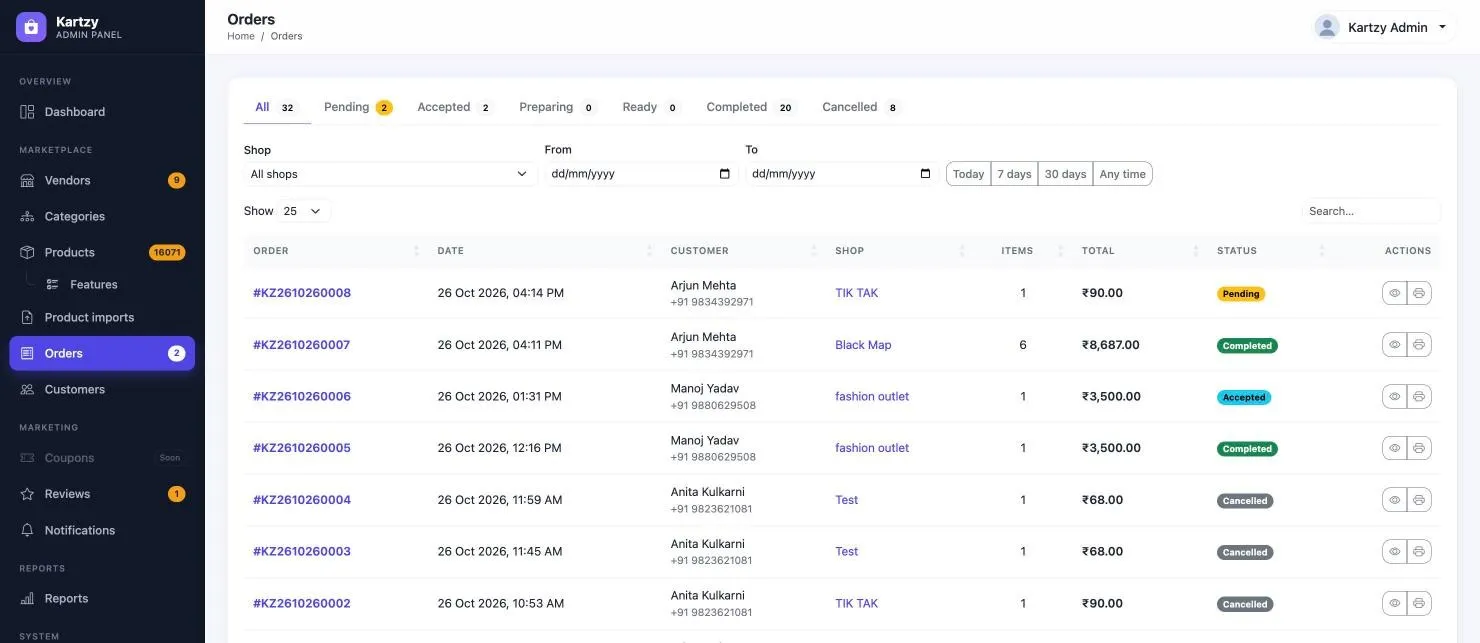Switch to the Cancelled tab
1480x643 pixels.
[x=861, y=107]
